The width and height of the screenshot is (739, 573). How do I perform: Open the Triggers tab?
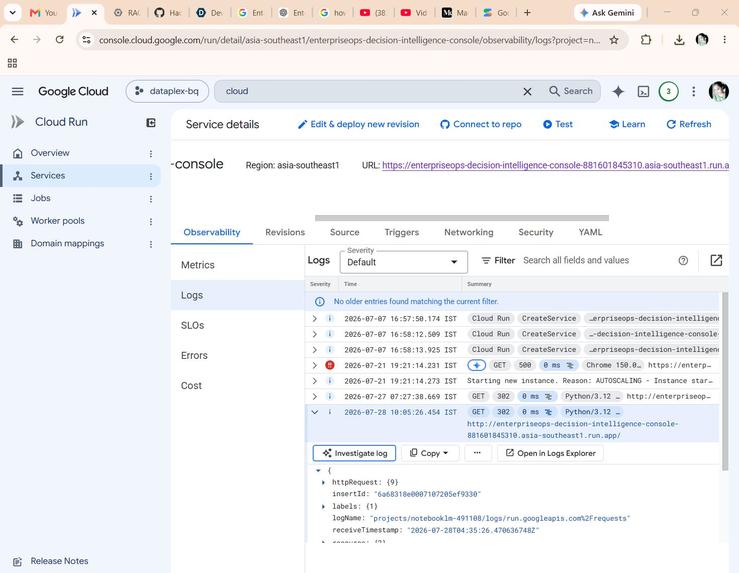click(402, 232)
